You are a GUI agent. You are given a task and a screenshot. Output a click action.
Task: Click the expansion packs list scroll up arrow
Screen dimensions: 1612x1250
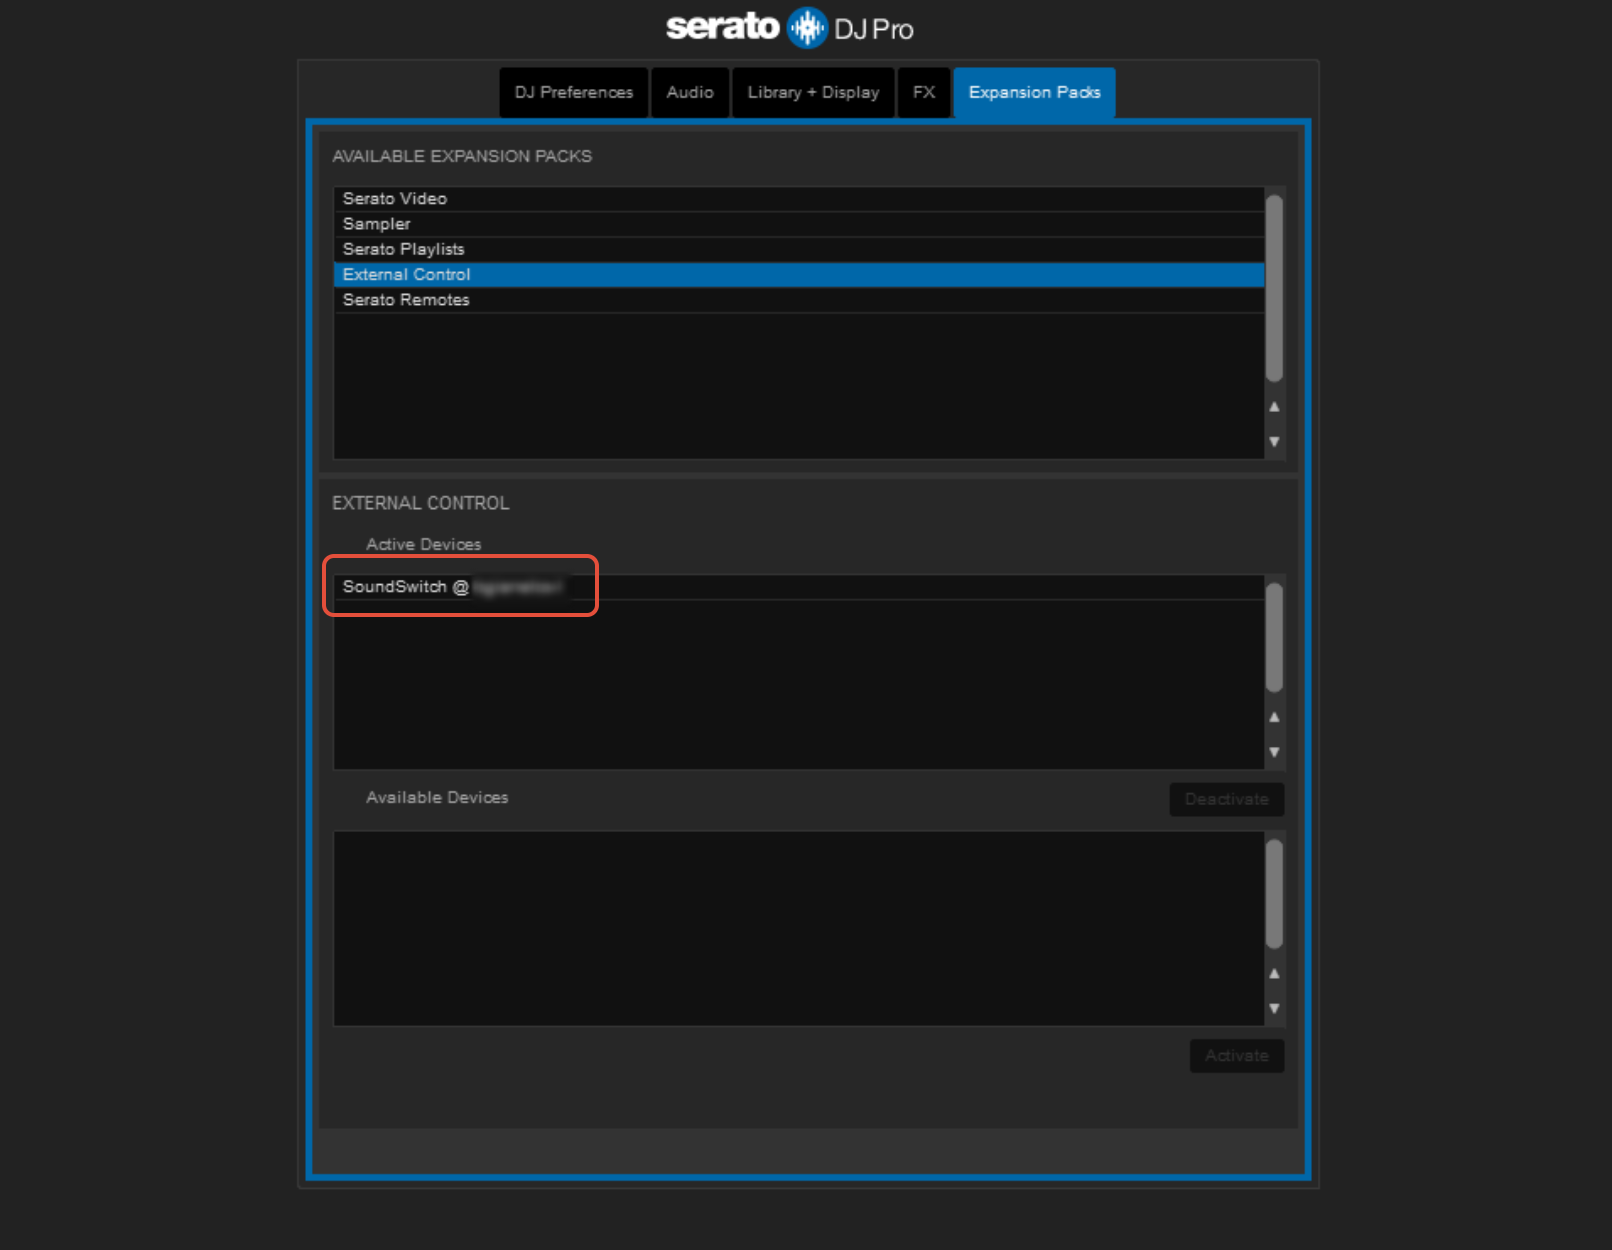point(1274,407)
